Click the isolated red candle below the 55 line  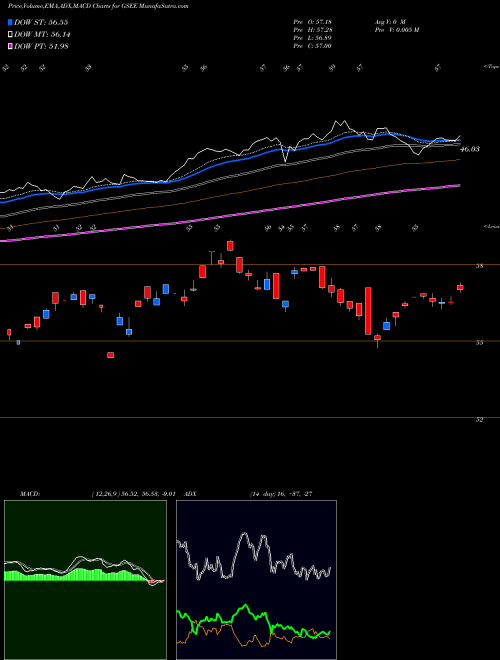click(x=110, y=355)
